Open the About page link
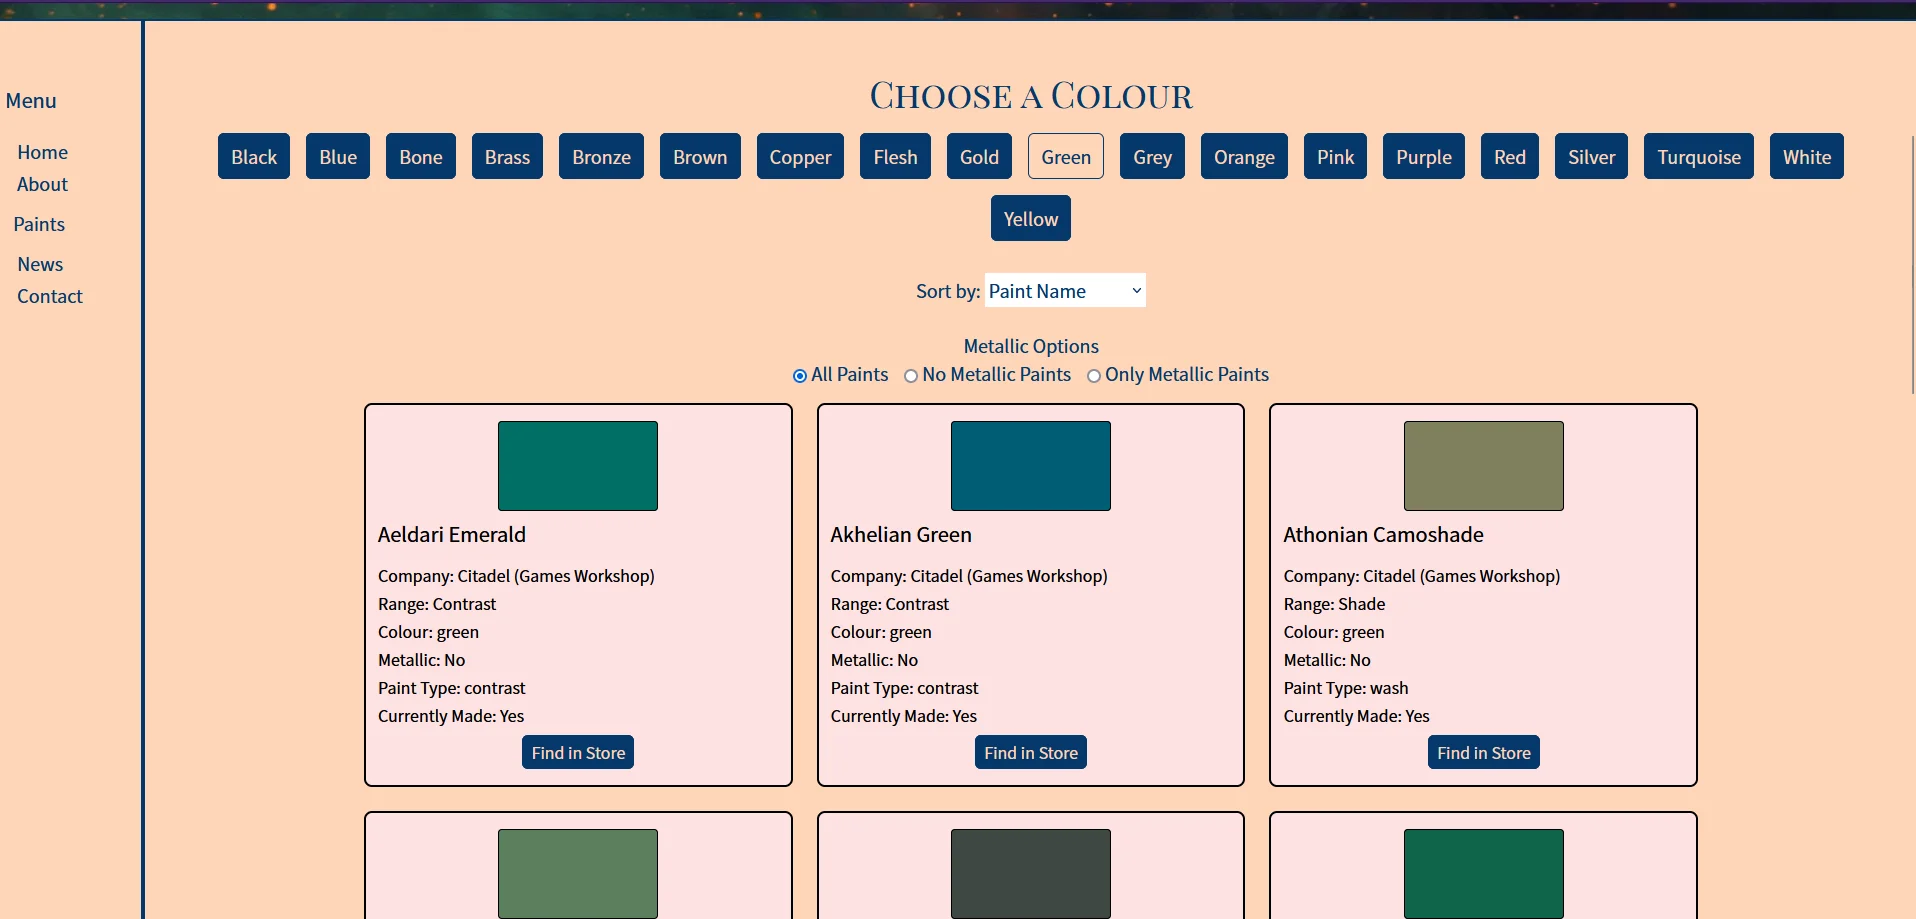This screenshot has width=1916, height=919. pos(42,184)
